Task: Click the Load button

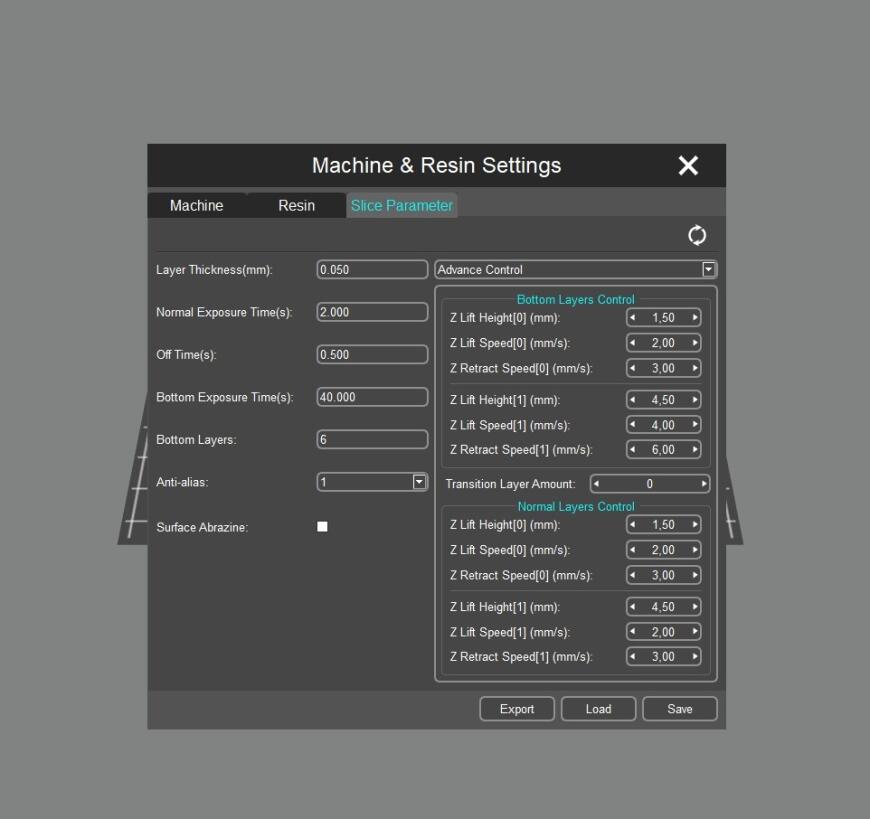Action: tap(598, 709)
